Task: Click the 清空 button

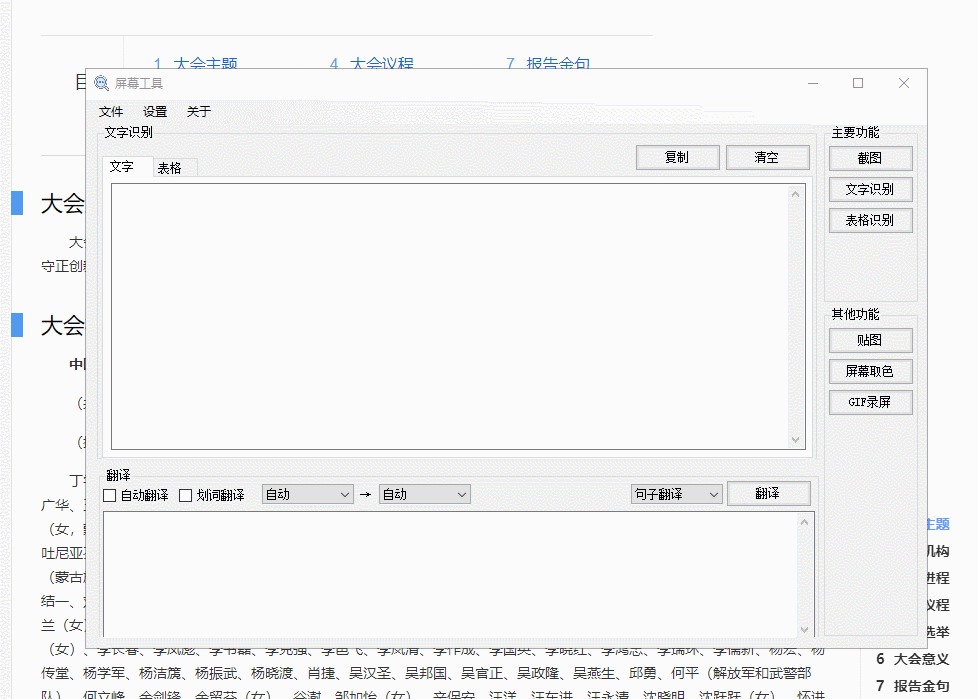Action: (767, 158)
